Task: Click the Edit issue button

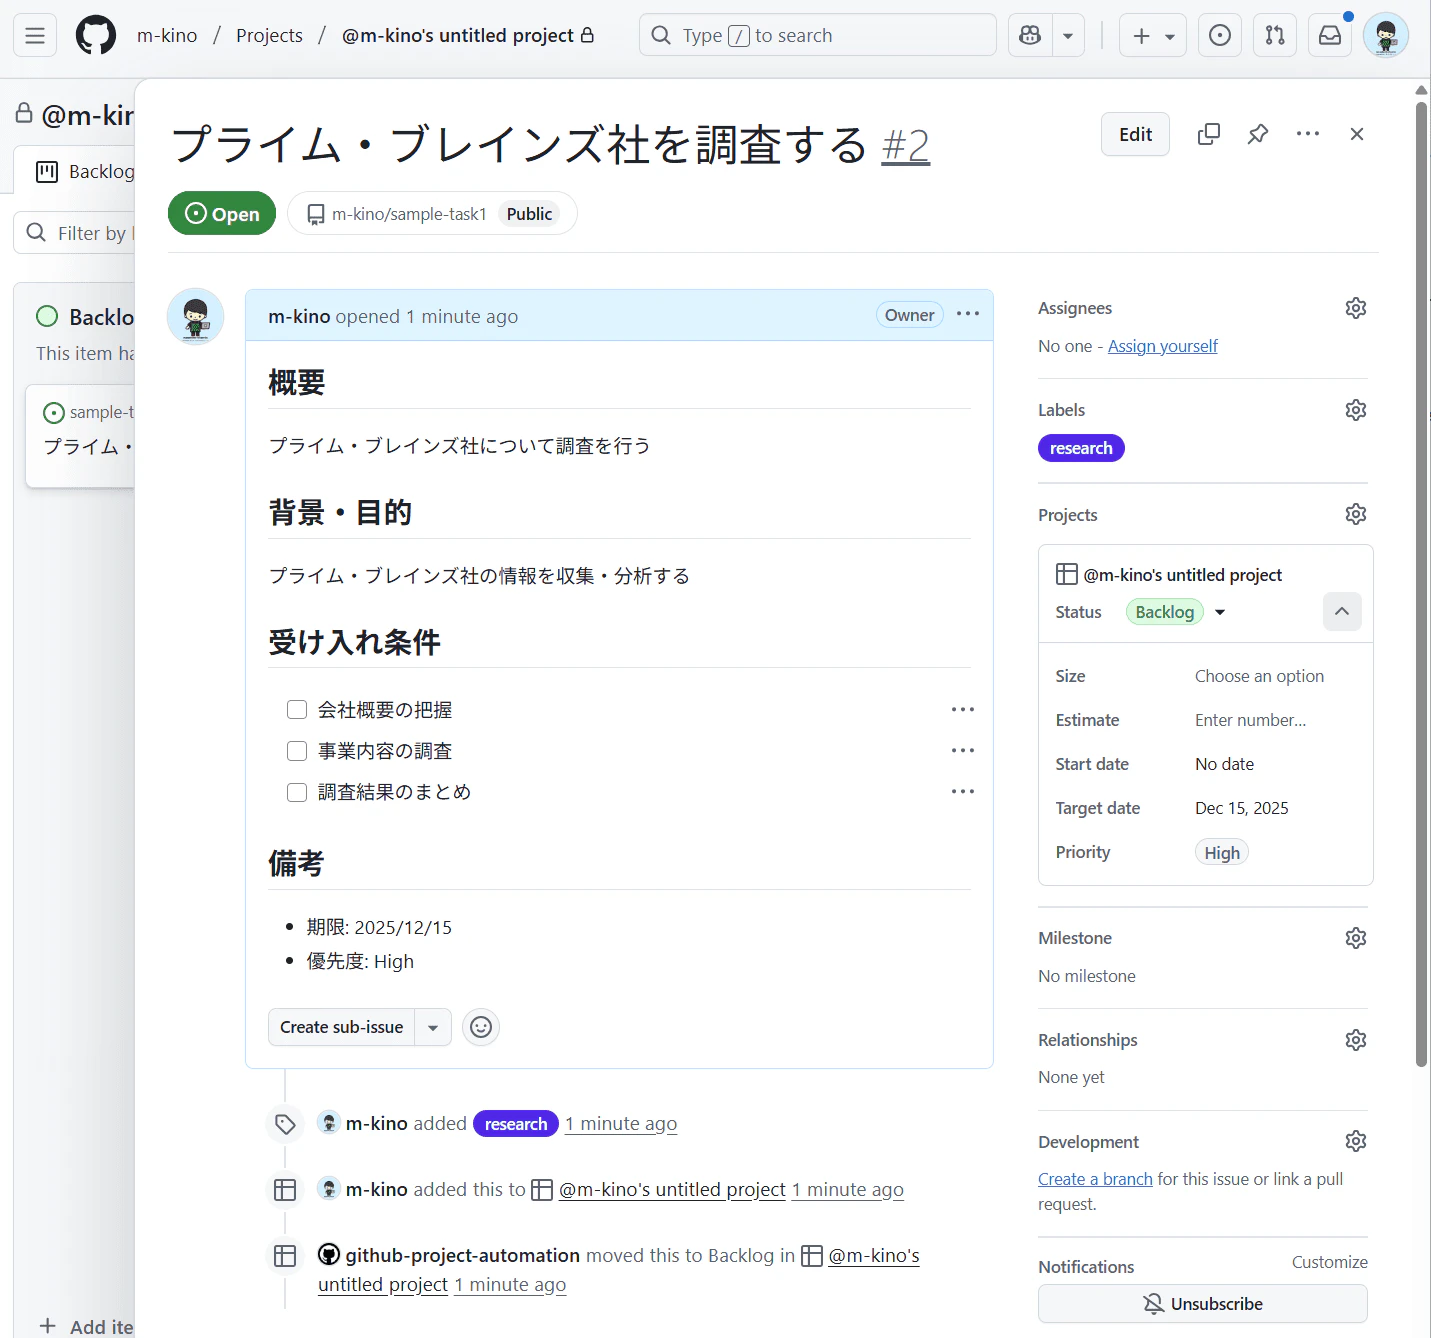Action: [x=1135, y=134]
